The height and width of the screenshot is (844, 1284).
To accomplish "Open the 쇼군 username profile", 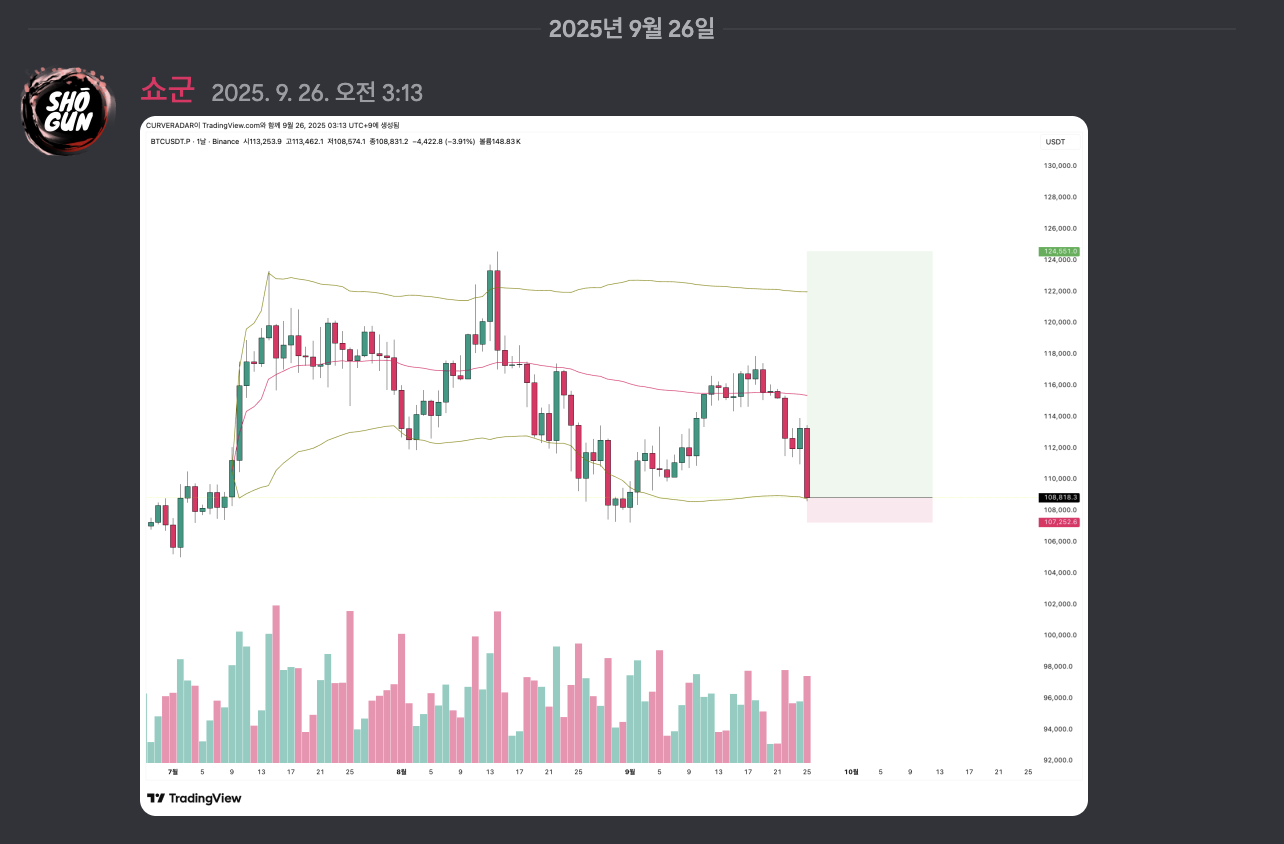I will click(x=167, y=91).
